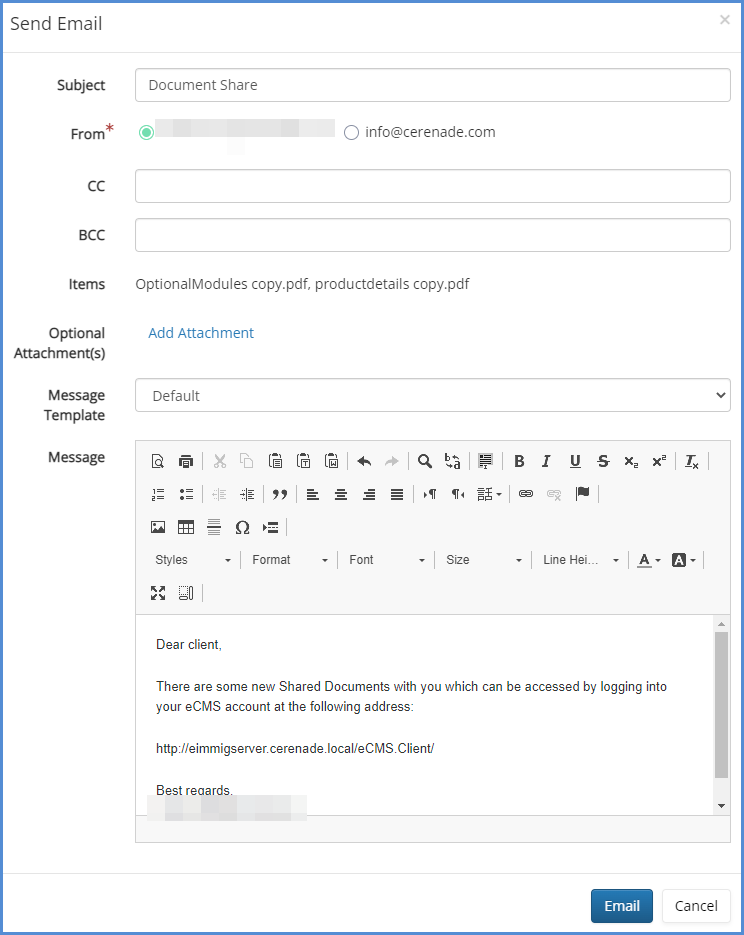Open the Message Template dropdown
The image size is (744, 935).
pos(432,396)
